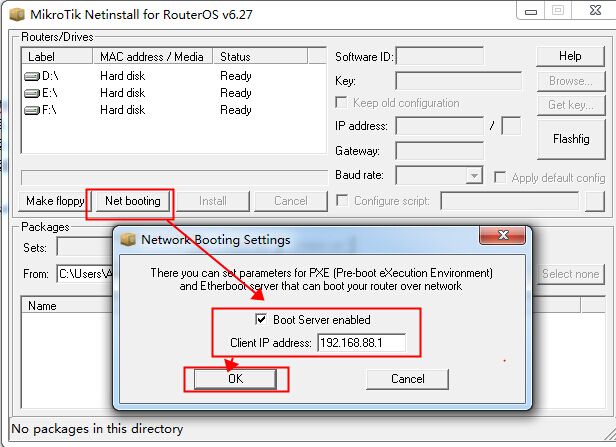The width and height of the screenshot is (616, 447).
Task: Click the Gateway input field
Action: 440,151
